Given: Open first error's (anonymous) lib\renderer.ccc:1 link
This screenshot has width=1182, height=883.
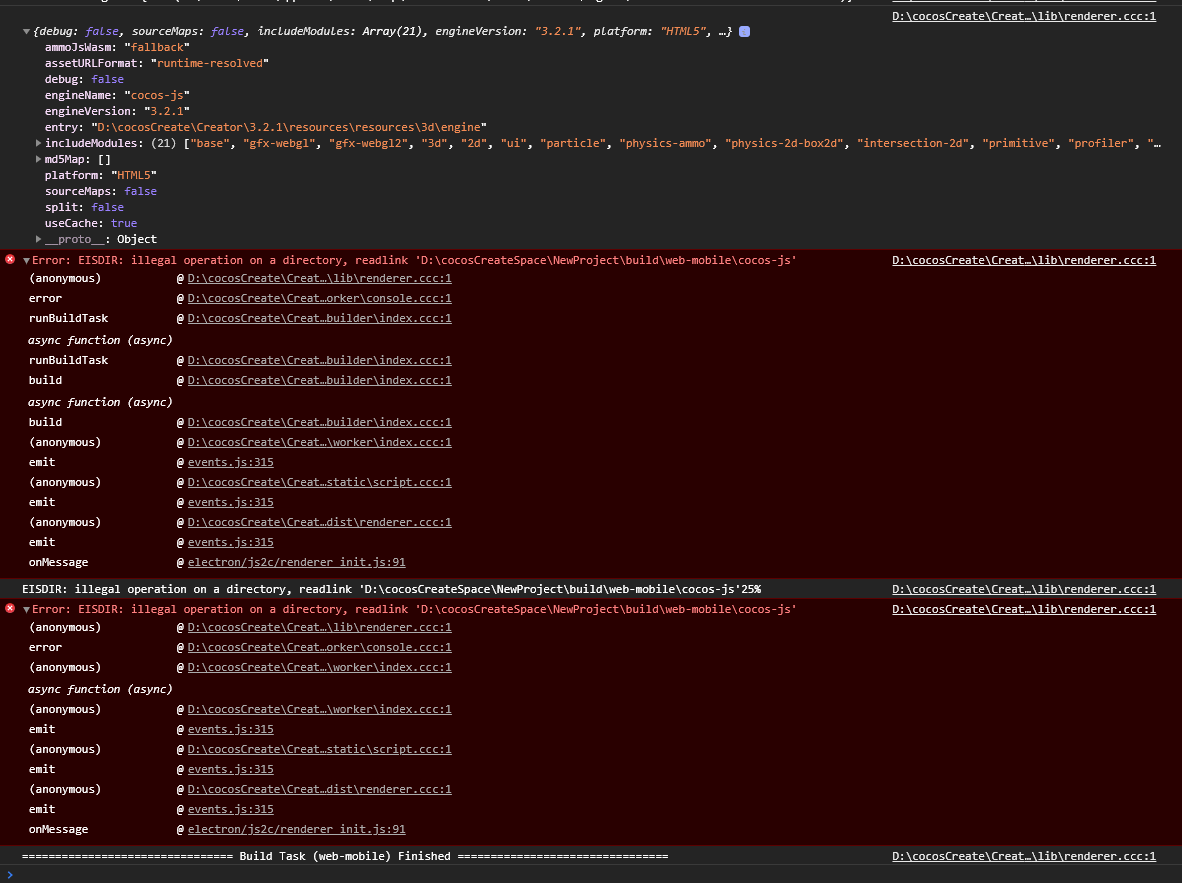Looking at the screenshot, I should [320, 278].
